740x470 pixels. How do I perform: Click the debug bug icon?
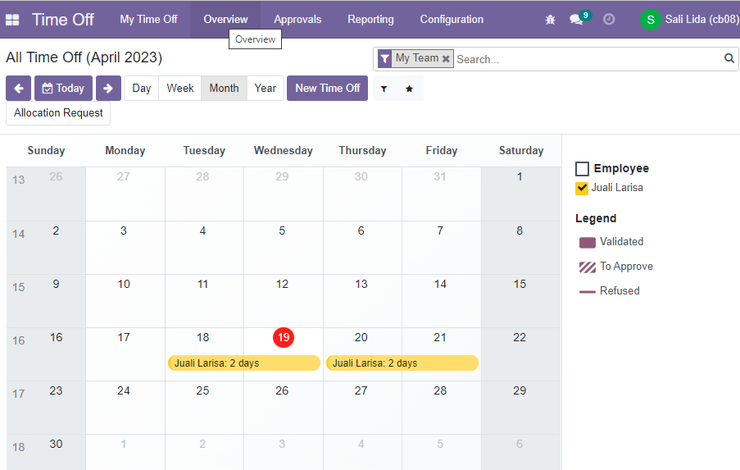550,20
